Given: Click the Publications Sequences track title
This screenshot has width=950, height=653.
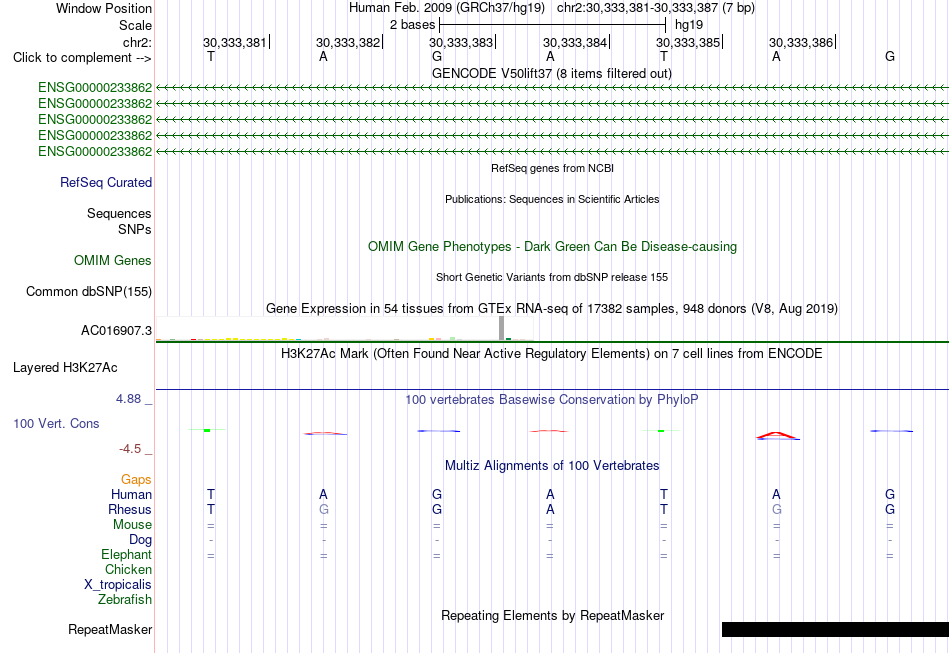Looking at the screenshot, I should click(x=552, y=199).
